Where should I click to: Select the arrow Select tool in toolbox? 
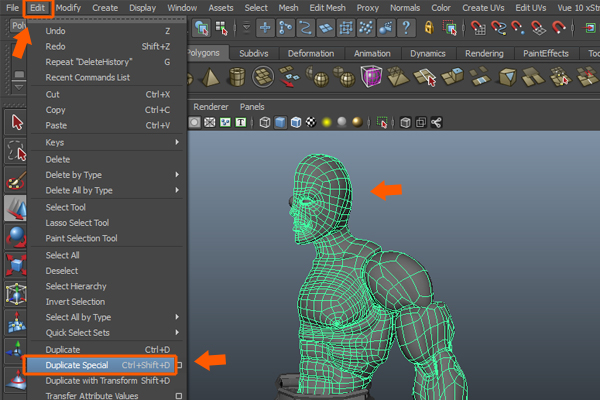(17, 122)
